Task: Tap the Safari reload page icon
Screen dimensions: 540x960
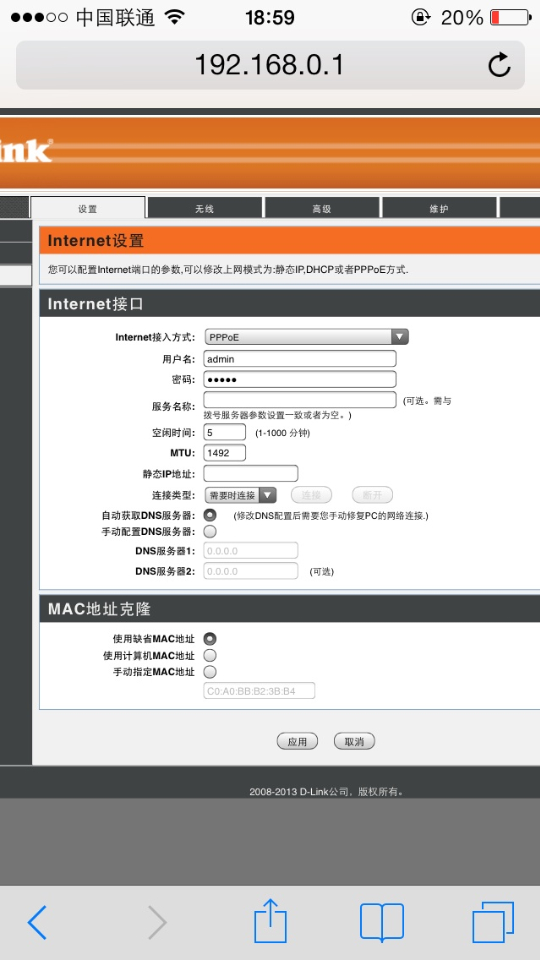Action: [499, 64]
